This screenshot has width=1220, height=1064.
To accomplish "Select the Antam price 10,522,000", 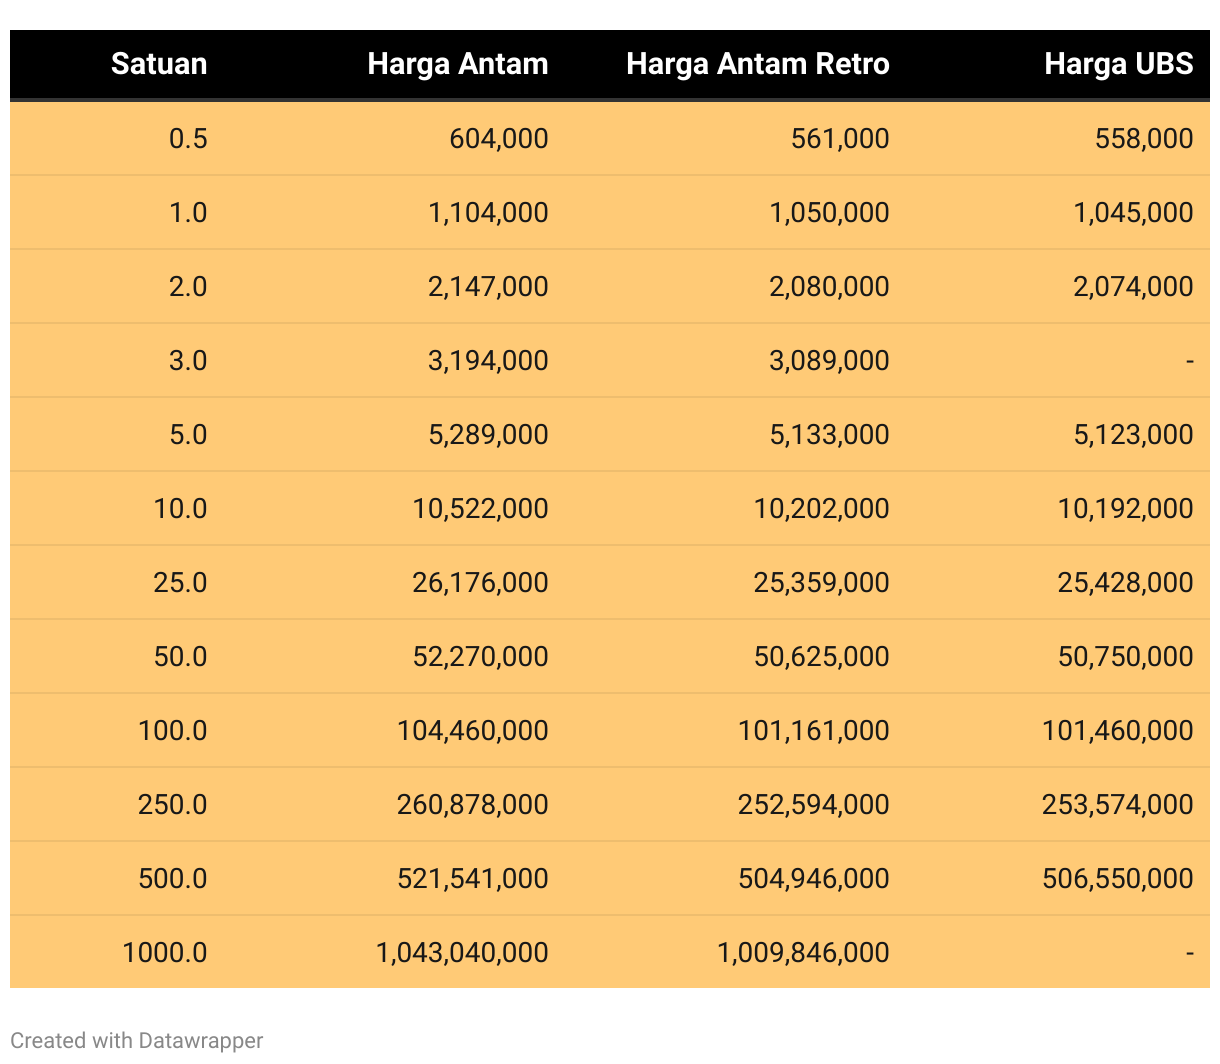I will pyautogui.click(x=480, y=508).
